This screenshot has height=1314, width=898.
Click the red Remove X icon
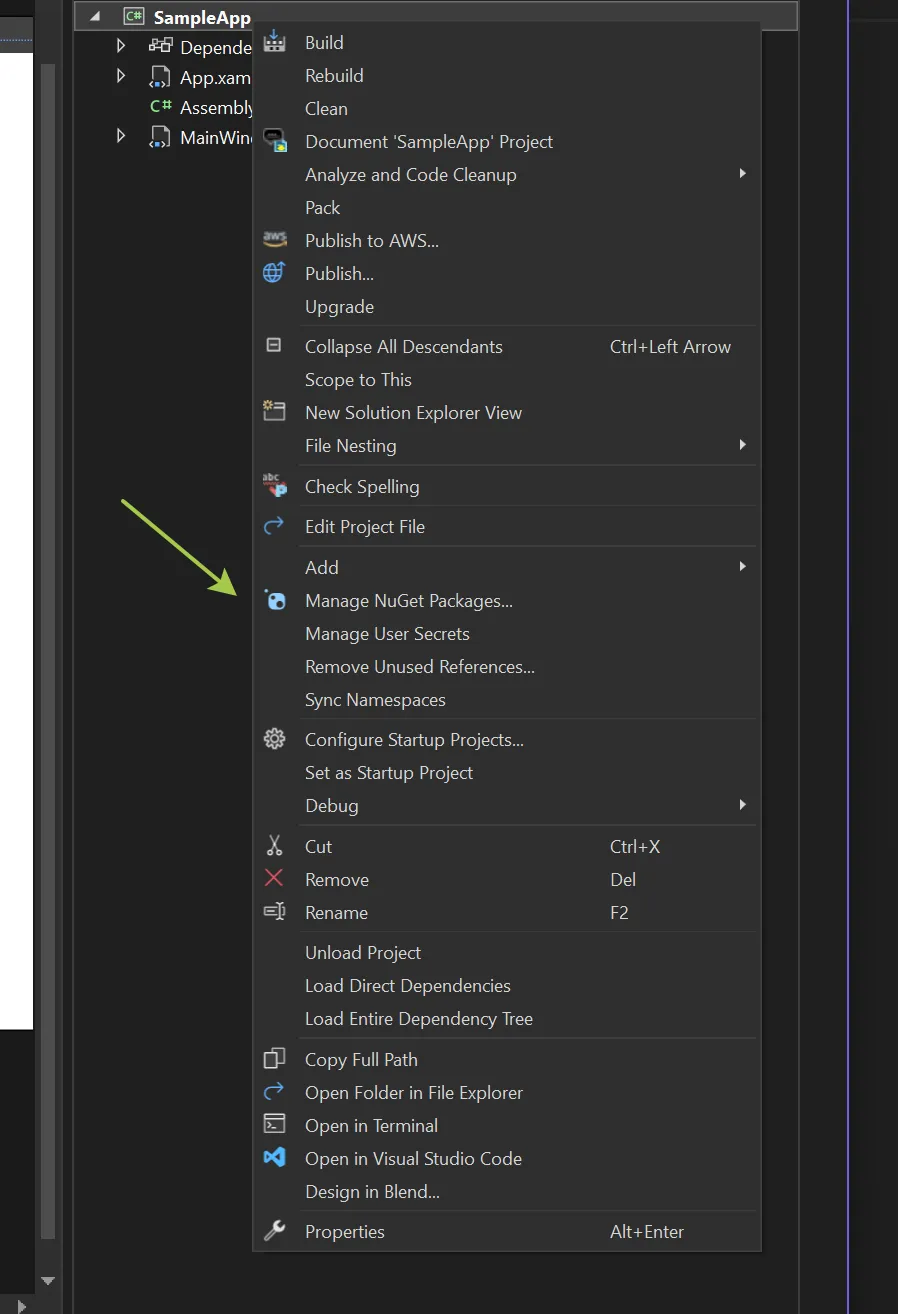pos(274,878)
